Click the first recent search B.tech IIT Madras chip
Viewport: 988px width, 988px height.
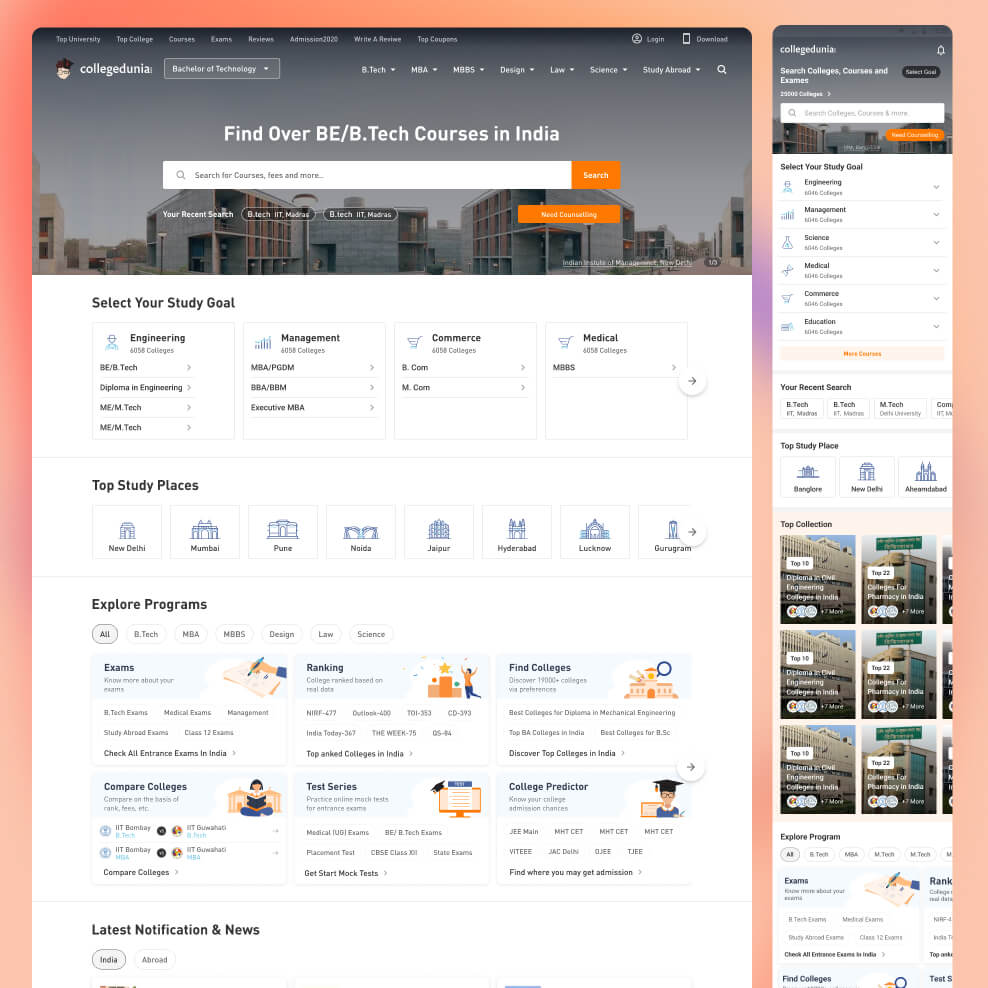coord(278,214)
